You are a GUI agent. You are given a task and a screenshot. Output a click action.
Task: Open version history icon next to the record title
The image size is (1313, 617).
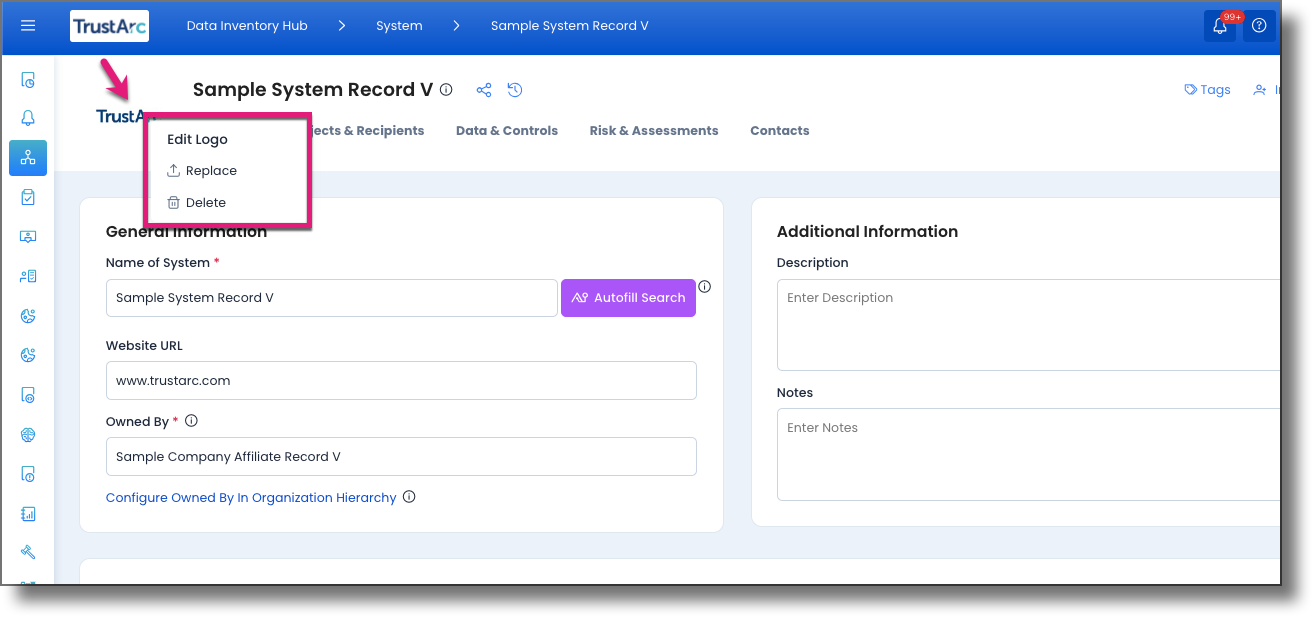514,90
